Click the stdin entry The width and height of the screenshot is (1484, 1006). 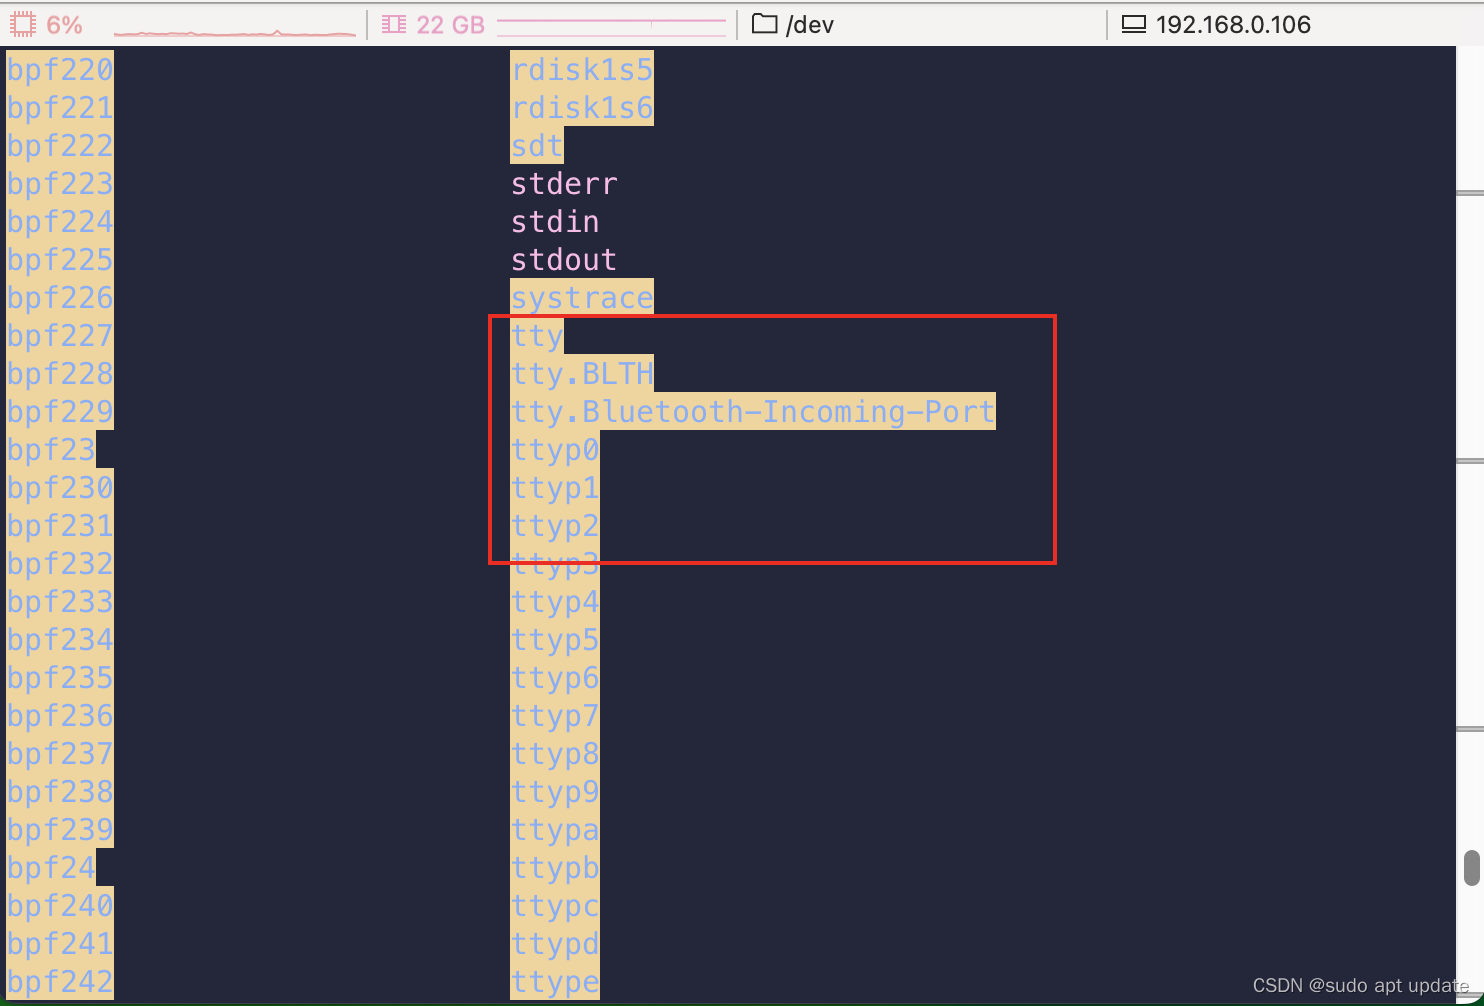tap(554, 221)
